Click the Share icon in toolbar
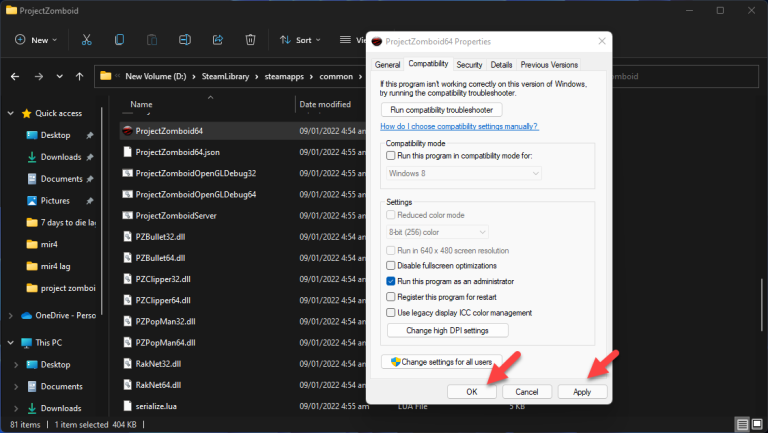The height and width of the screenshot is (433, 768). pos(217,40)
